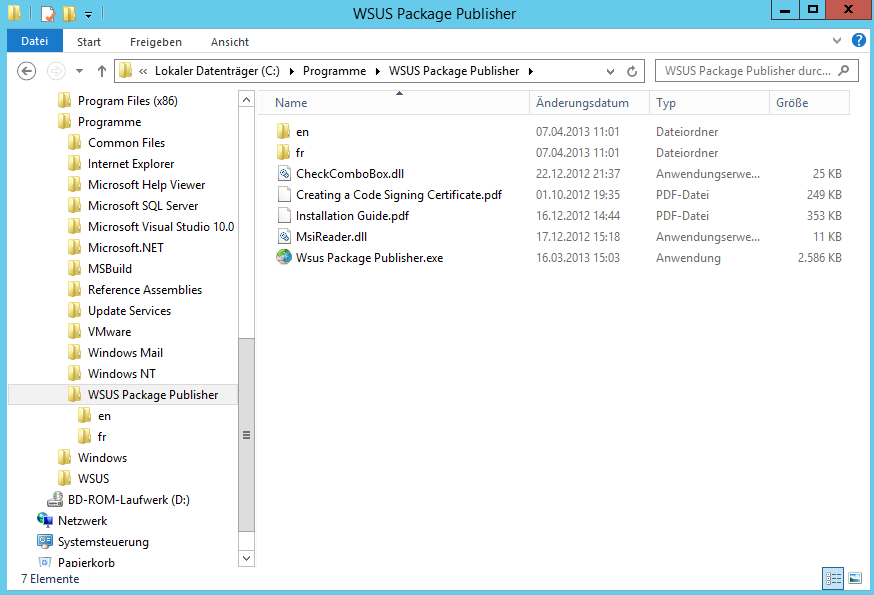The image size is (874, 595).
Task: Select Windows Mail folder in tree
Action: point(125,353)
